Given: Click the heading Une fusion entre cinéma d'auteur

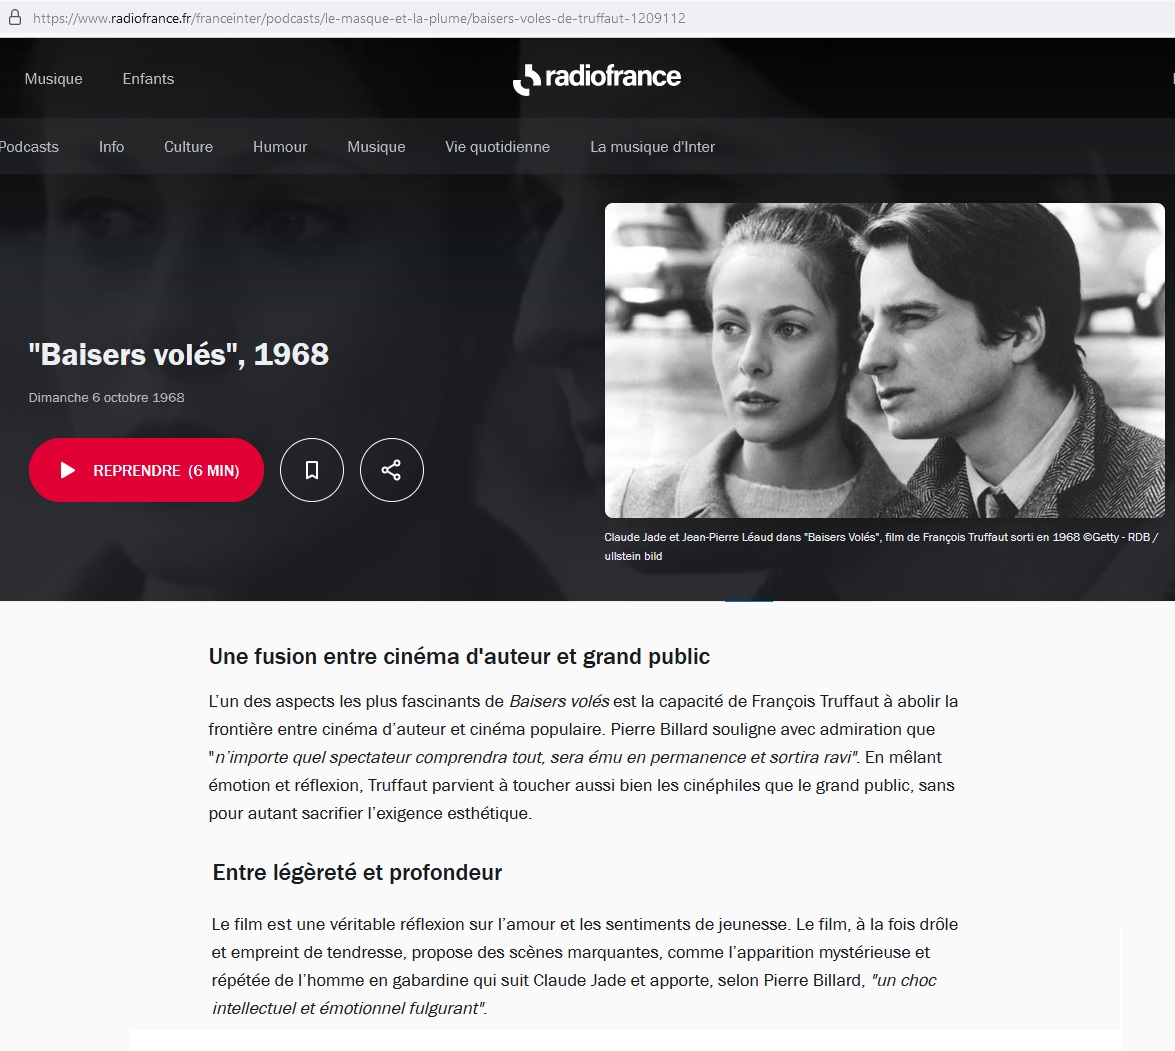Looking at the screenshot, I should click(x=459, y=656).
